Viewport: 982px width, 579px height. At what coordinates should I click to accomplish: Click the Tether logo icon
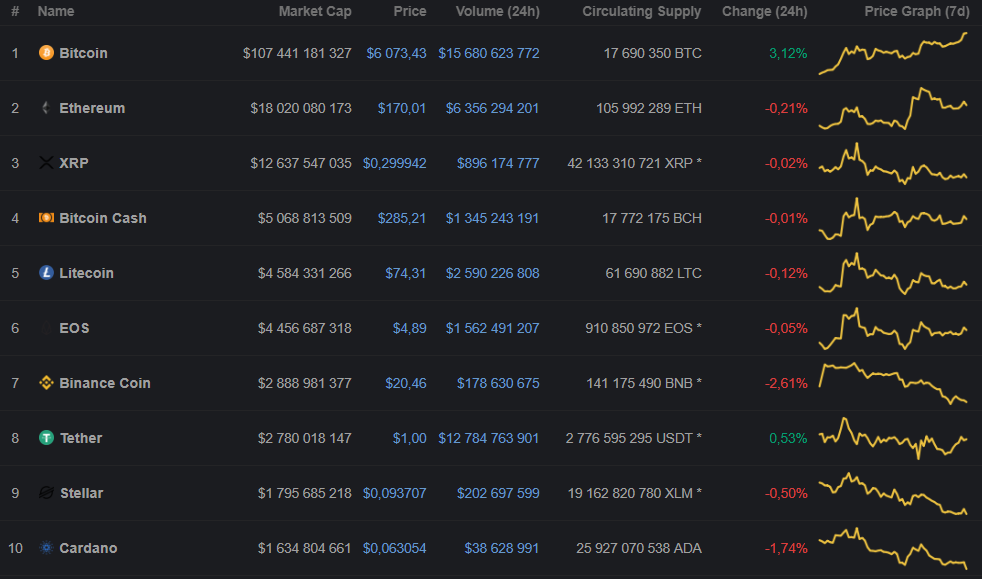click(x=46, y=438)
